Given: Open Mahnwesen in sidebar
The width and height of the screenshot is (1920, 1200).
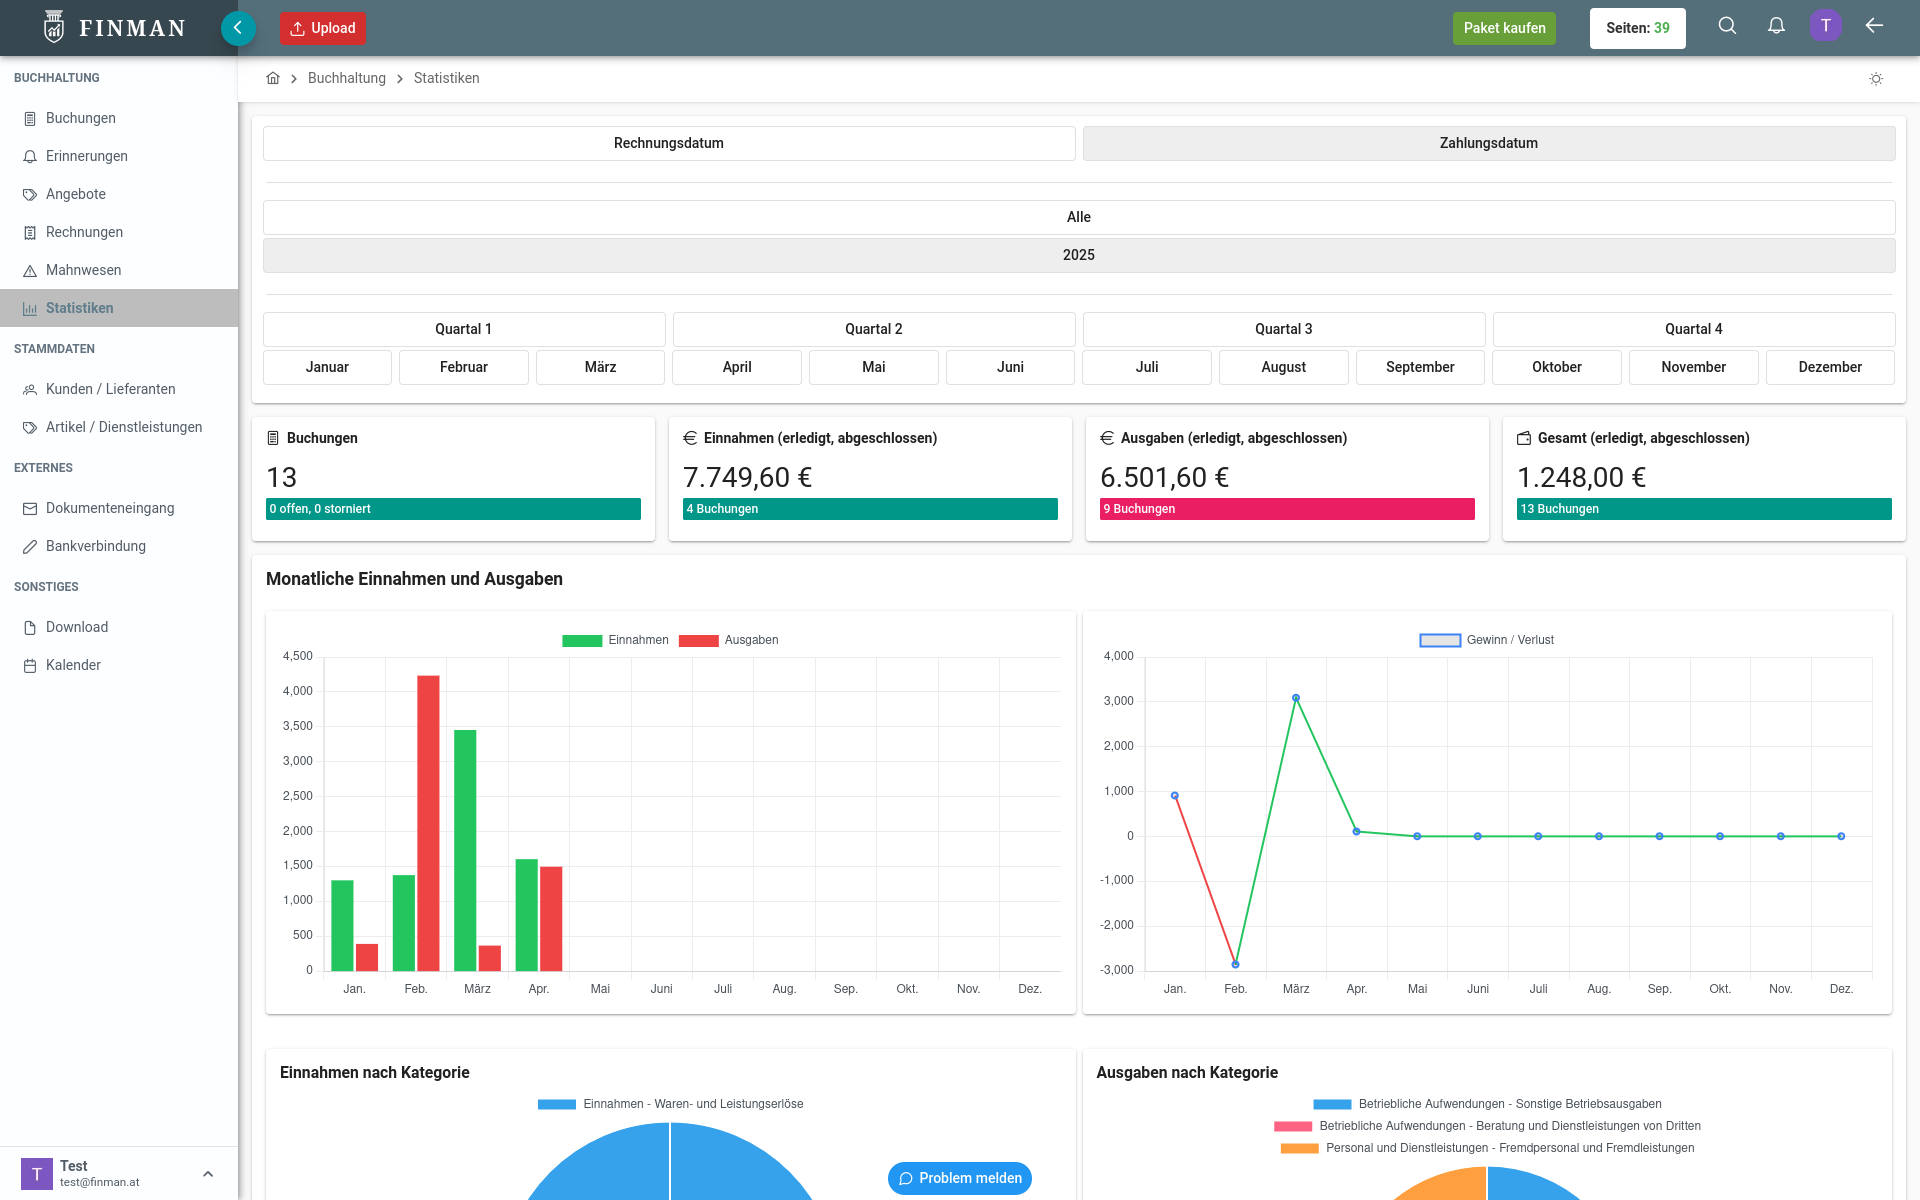Looking at the screenshot, I should (x=119, y=270).
